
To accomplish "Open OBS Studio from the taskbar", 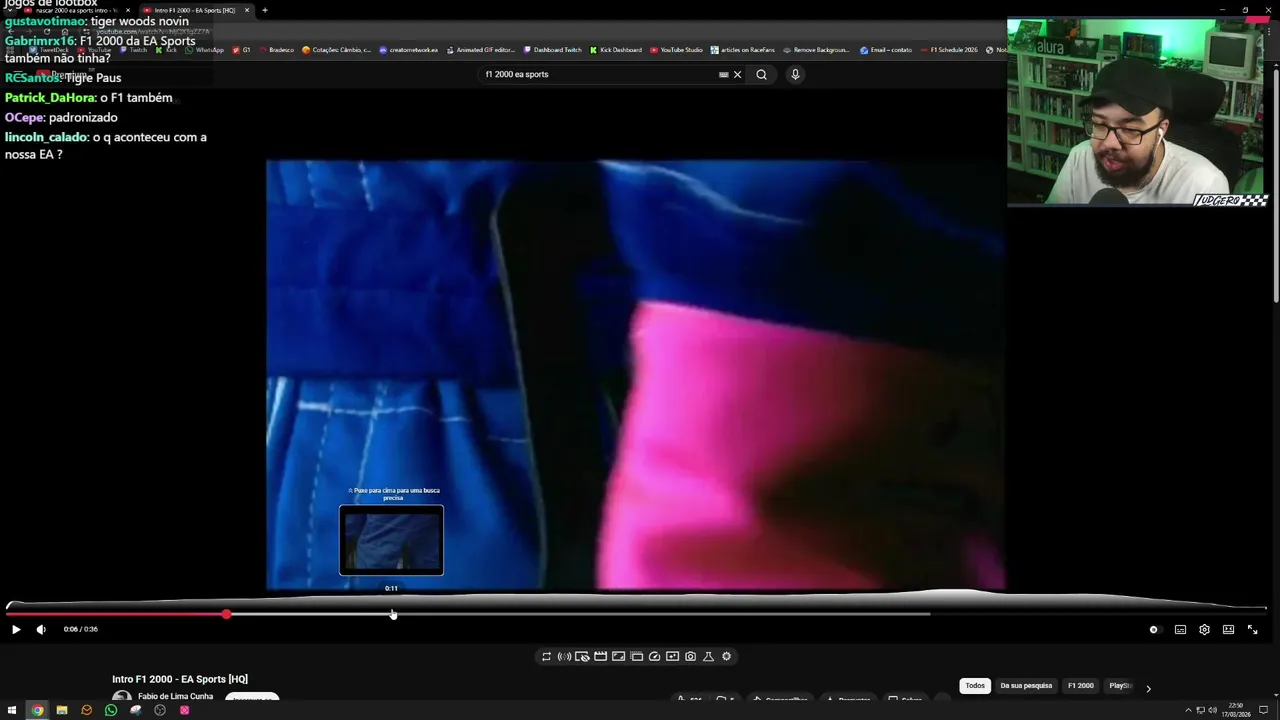I will click(x=160, y=710).
